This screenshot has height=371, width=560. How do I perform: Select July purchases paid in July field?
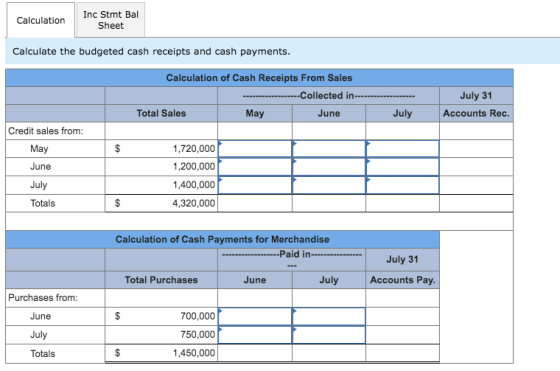point(329,335)
